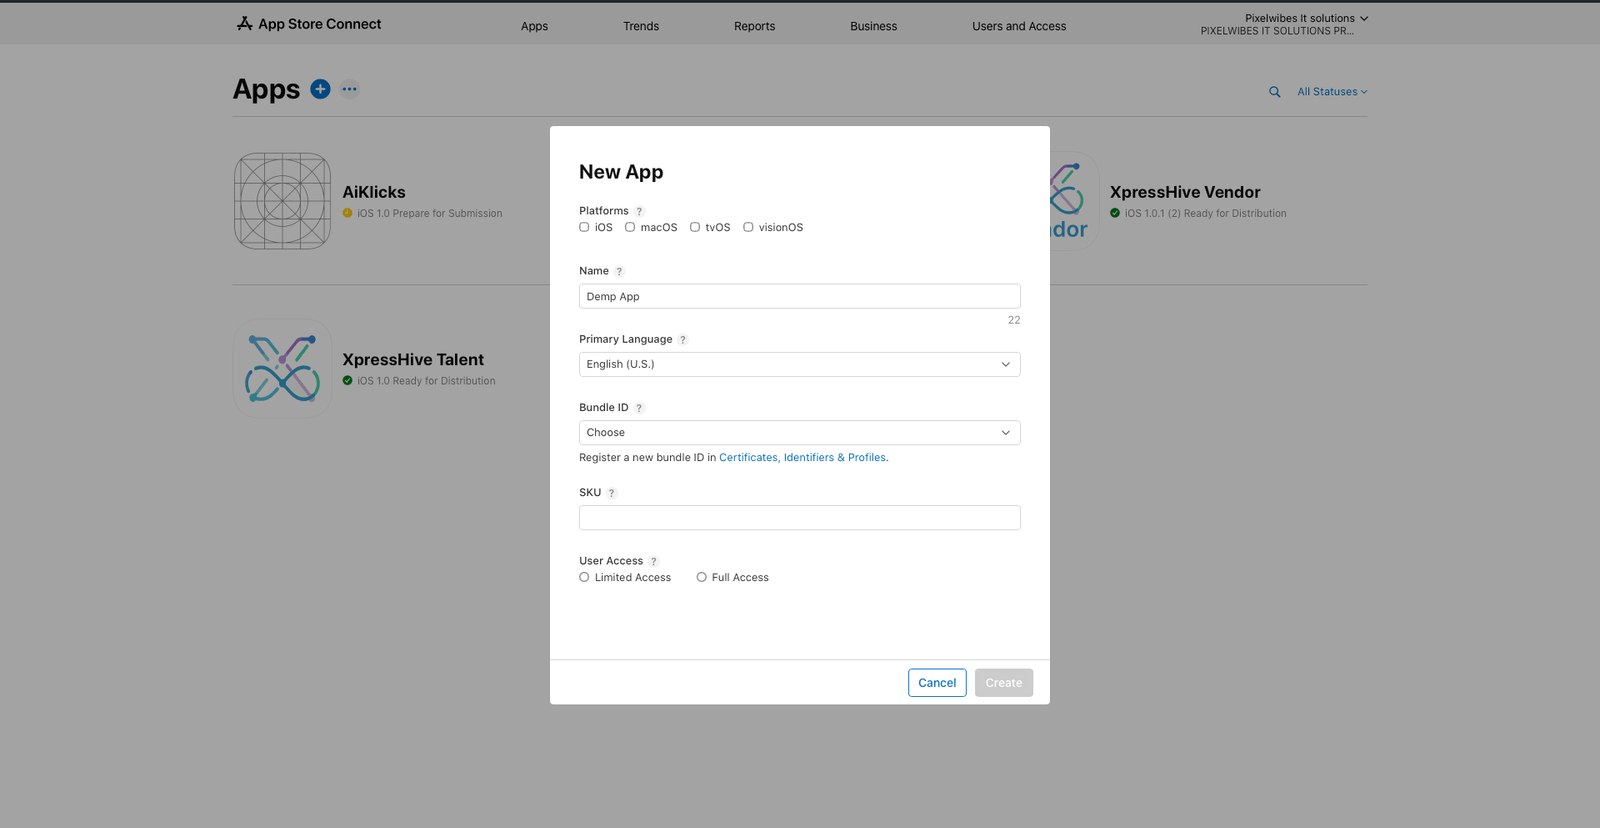Open the XpressHive Talent app title
This screenshot has height=828, width=1600.
pyautogui.click(x=413, y=360)
